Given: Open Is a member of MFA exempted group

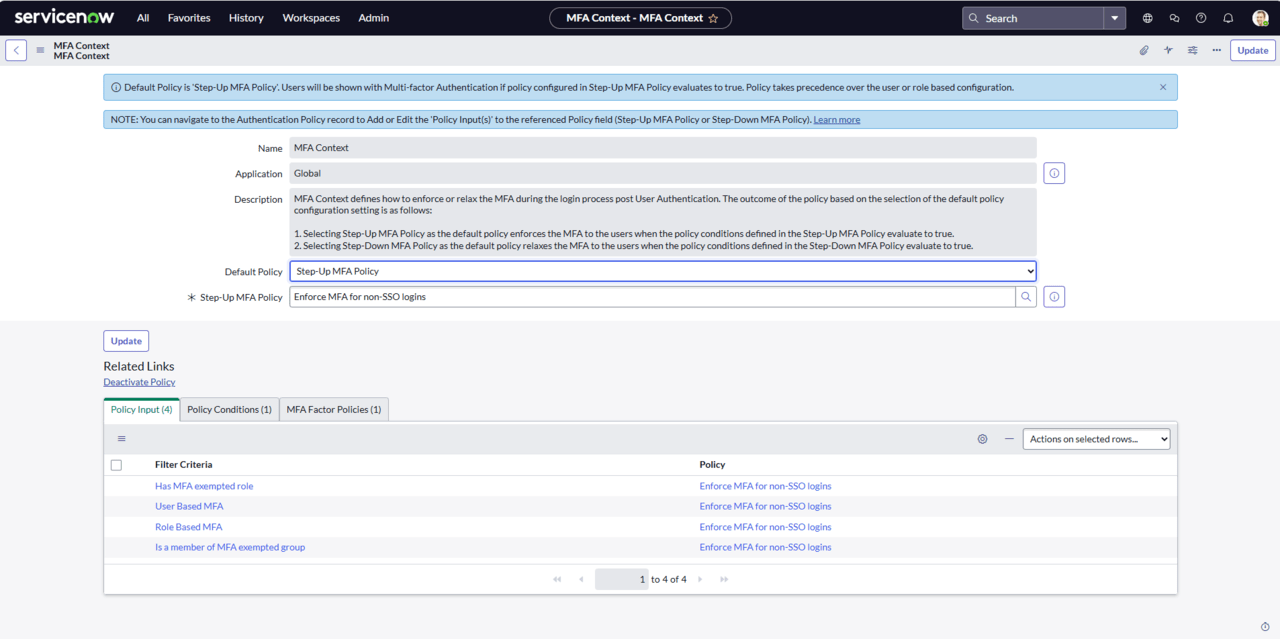Looking at the screenshot, I should 230,547.
